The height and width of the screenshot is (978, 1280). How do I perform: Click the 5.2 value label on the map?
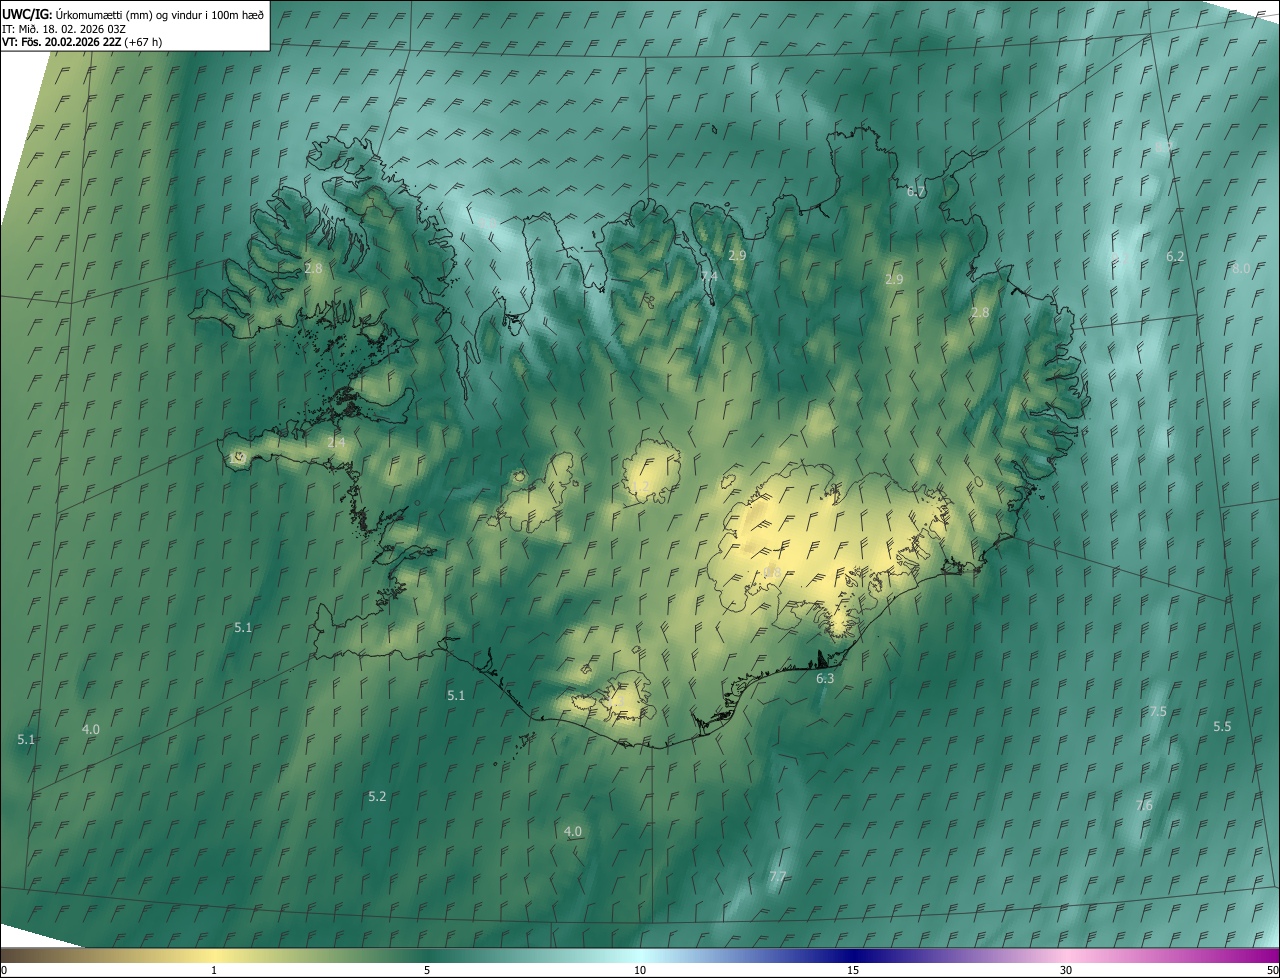(x=377, y=796)
